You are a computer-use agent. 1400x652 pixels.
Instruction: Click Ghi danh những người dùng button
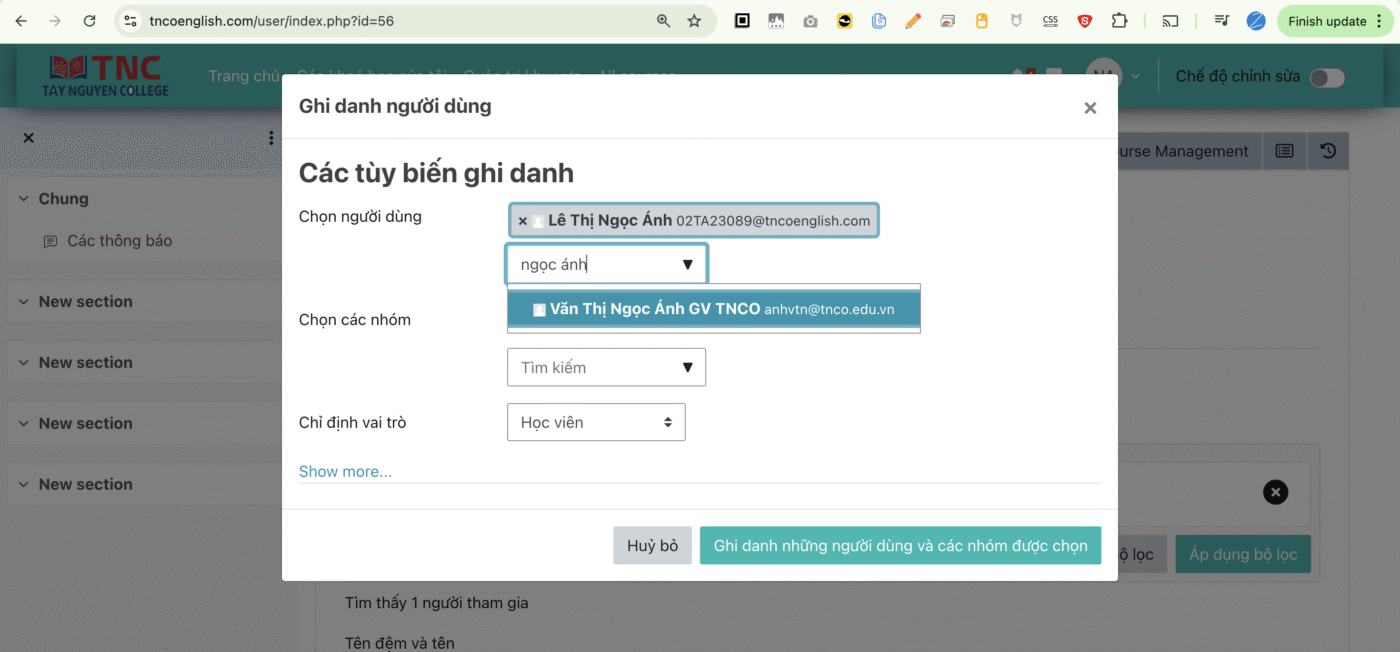(900, 546)
